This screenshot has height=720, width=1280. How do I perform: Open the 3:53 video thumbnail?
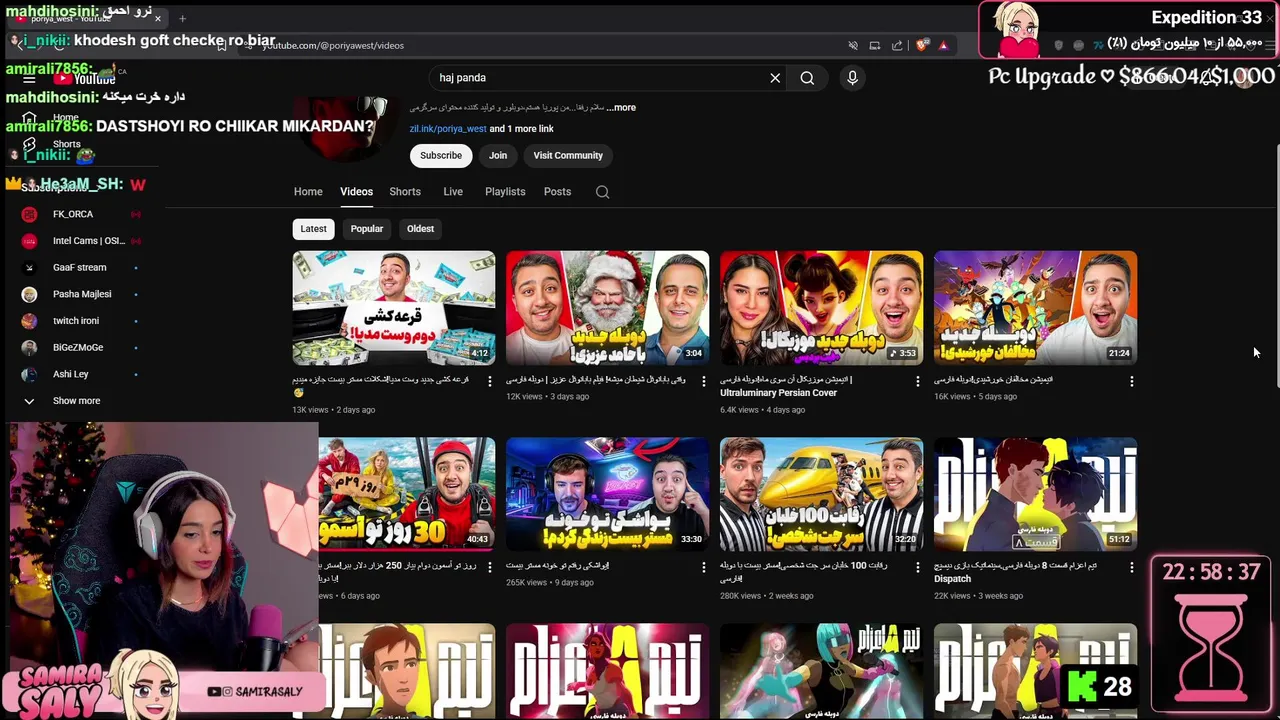point(822,308)
